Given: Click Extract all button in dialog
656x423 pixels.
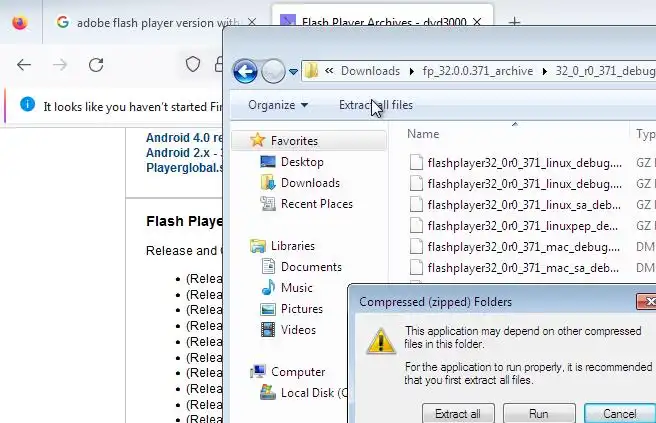Looking at the screenshot, I should (458, 413).
